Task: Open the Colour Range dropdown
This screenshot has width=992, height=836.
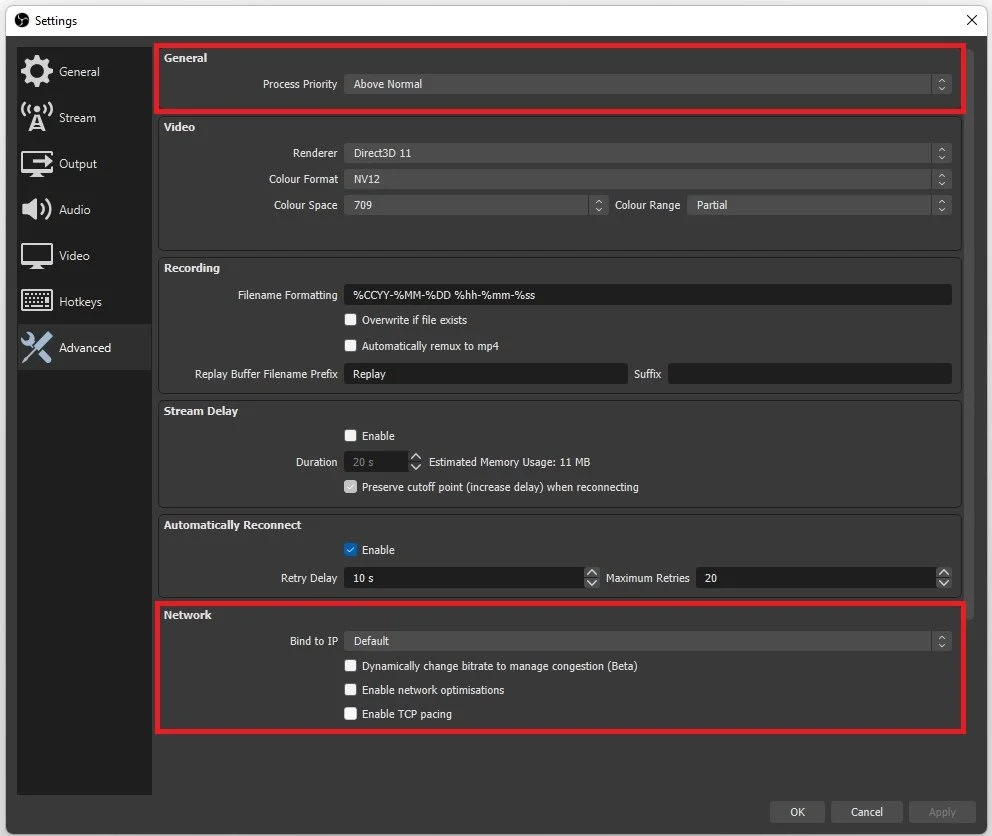Action: click(x=818, y=205)
